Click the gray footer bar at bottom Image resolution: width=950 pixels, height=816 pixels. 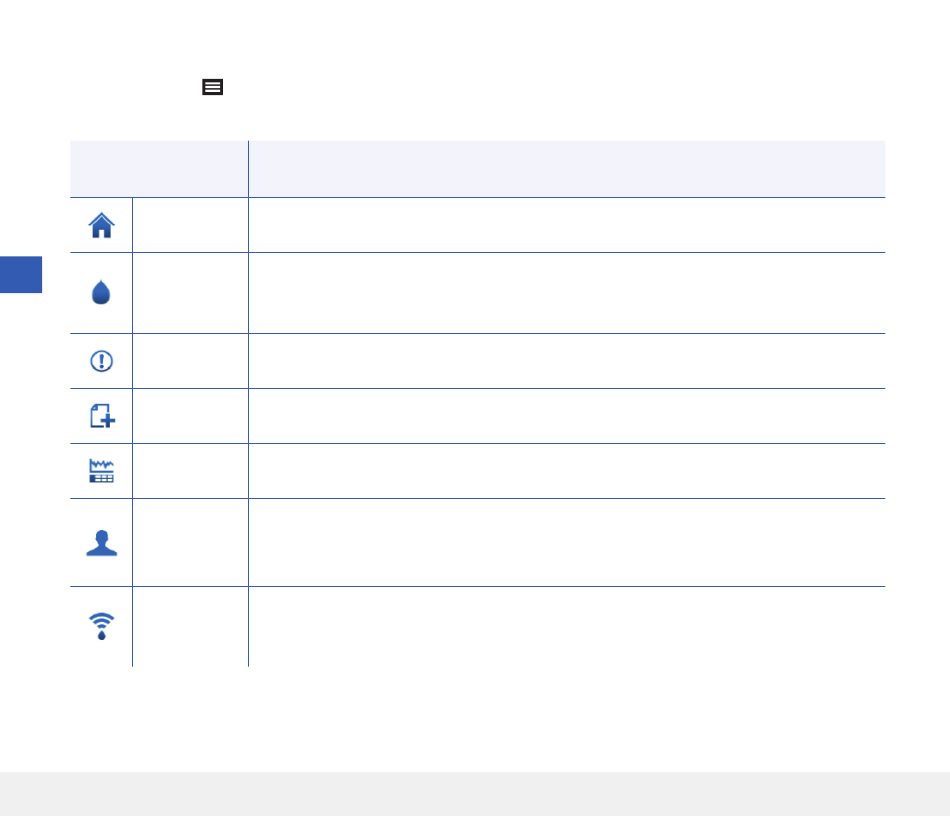(475, 794)
